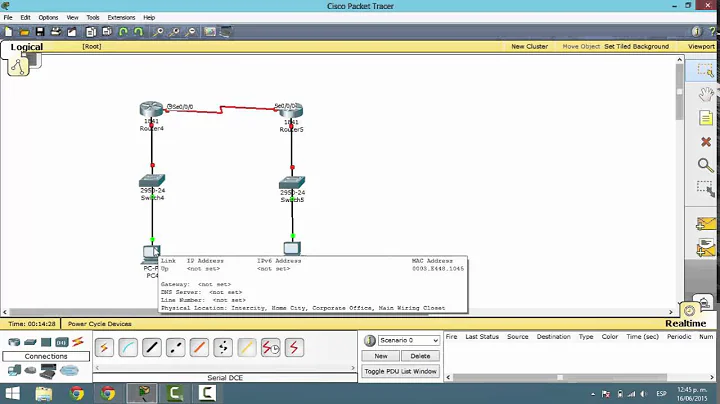Image resolution: width=720 pixels, height=404 pixels.
Task: Pick the Serial DTE red cable
Action: click(x=294, y=348)
